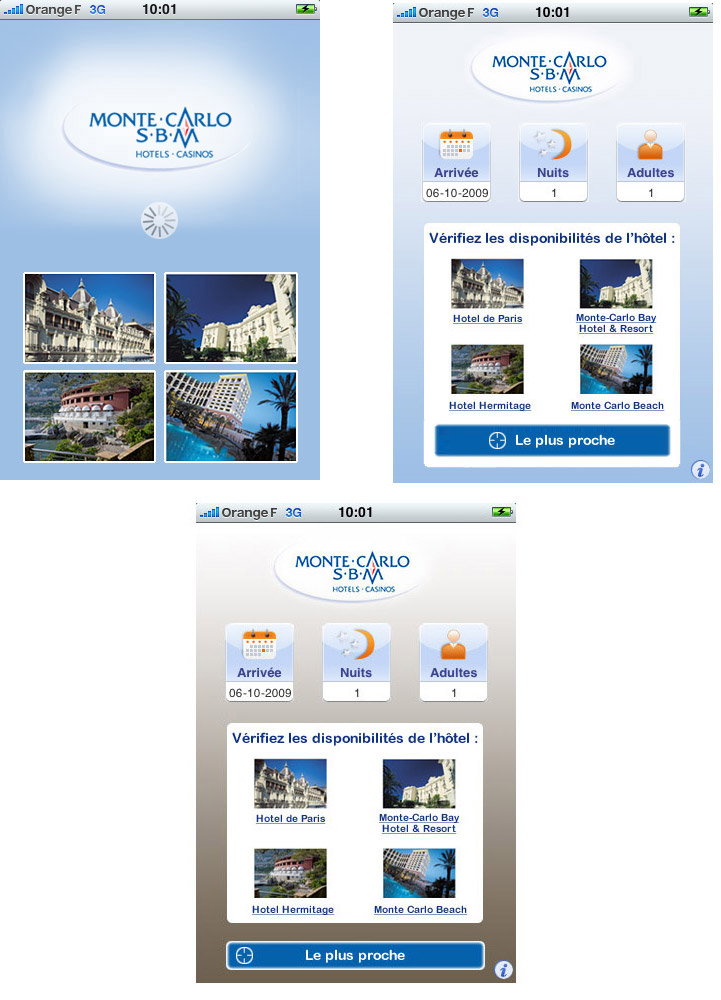Click Nuits label on beige screen
Screen dimensions: 721x1000
click(356, 673)
